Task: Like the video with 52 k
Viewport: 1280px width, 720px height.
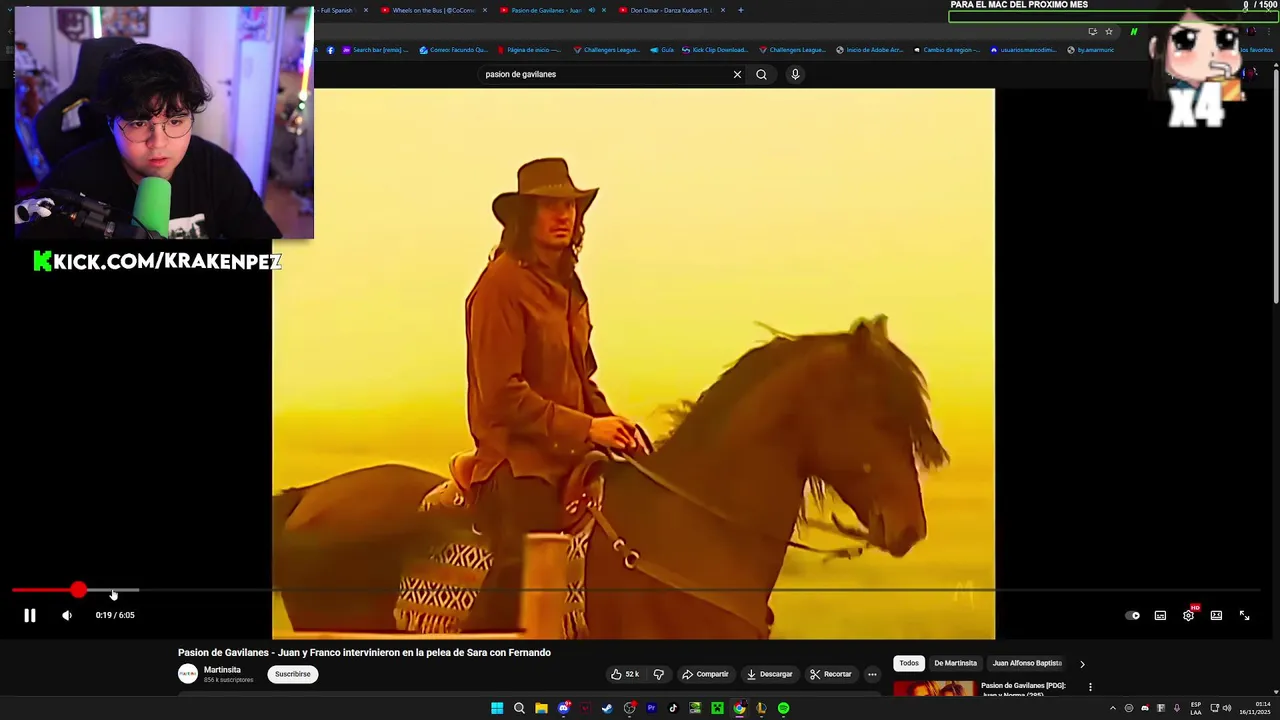Action: [624, 674]
